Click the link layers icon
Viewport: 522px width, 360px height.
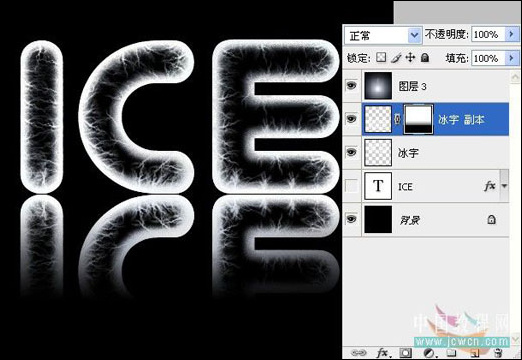[x=359, y=353]
